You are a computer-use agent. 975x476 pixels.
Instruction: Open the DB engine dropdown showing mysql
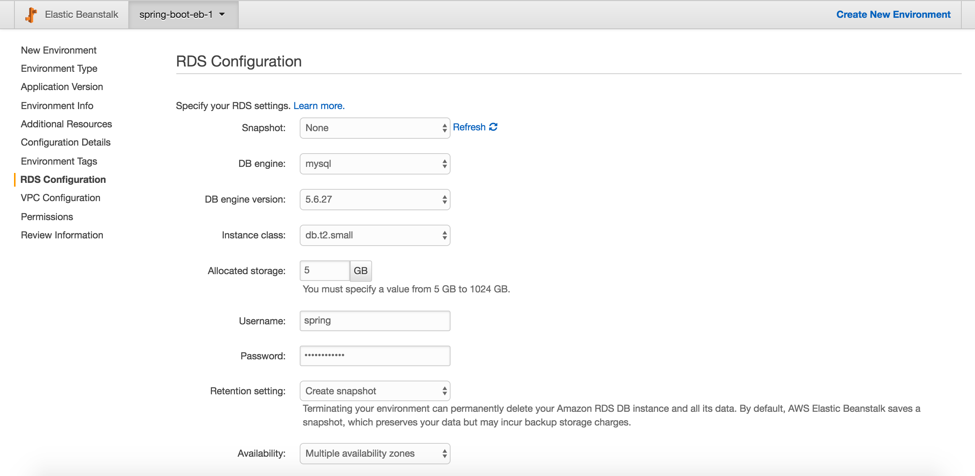coord(375,164)
